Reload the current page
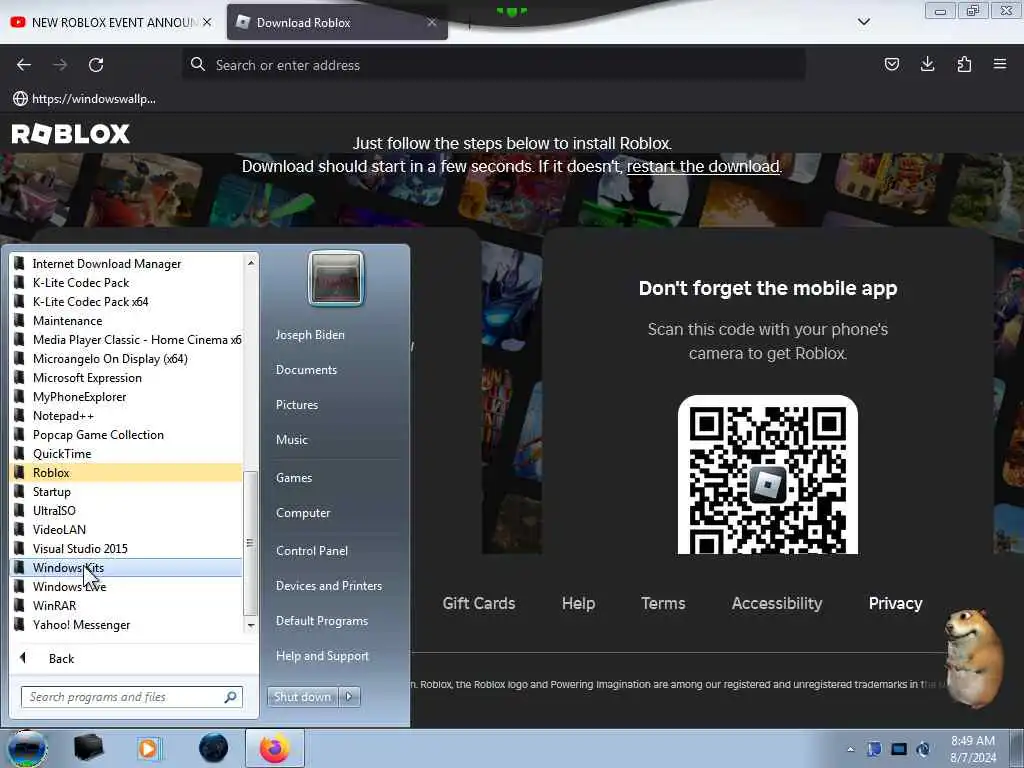 96,65
